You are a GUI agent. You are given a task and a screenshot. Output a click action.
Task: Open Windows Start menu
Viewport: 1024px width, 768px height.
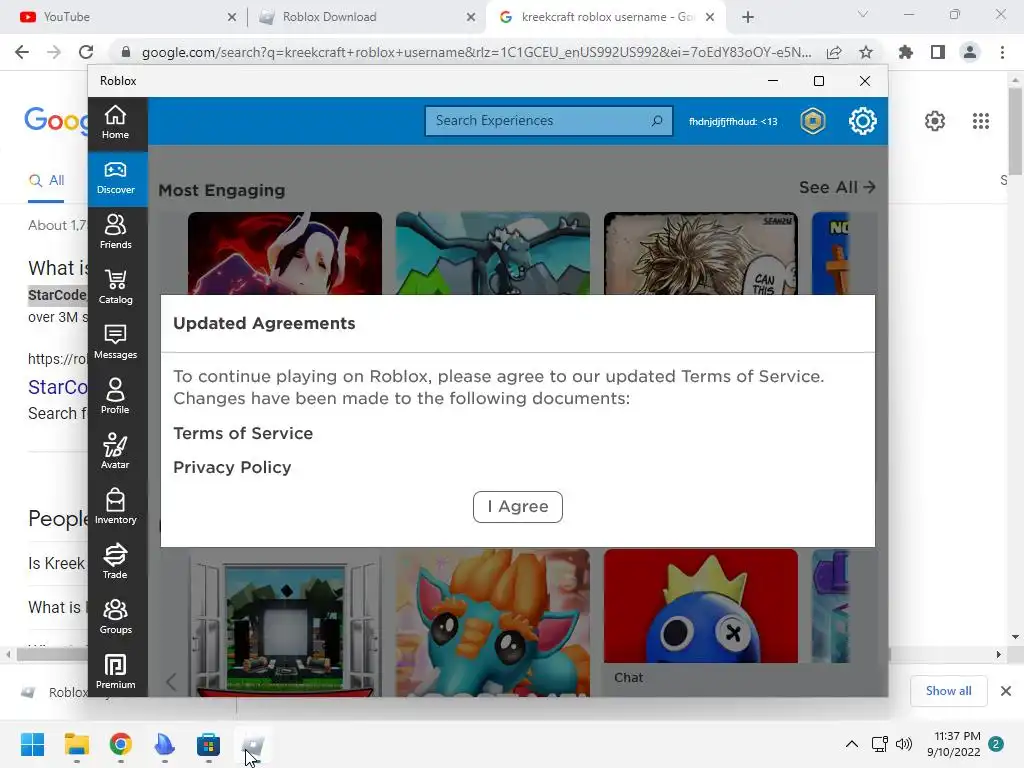click(33, 744)
